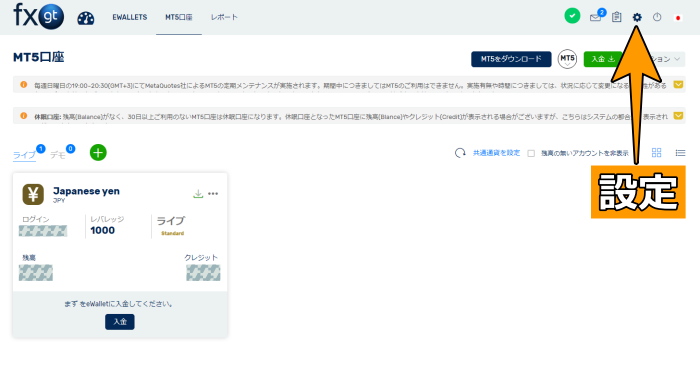
Task: Click the 共通通貨を設定 link
Action: [x=496, y=153]
